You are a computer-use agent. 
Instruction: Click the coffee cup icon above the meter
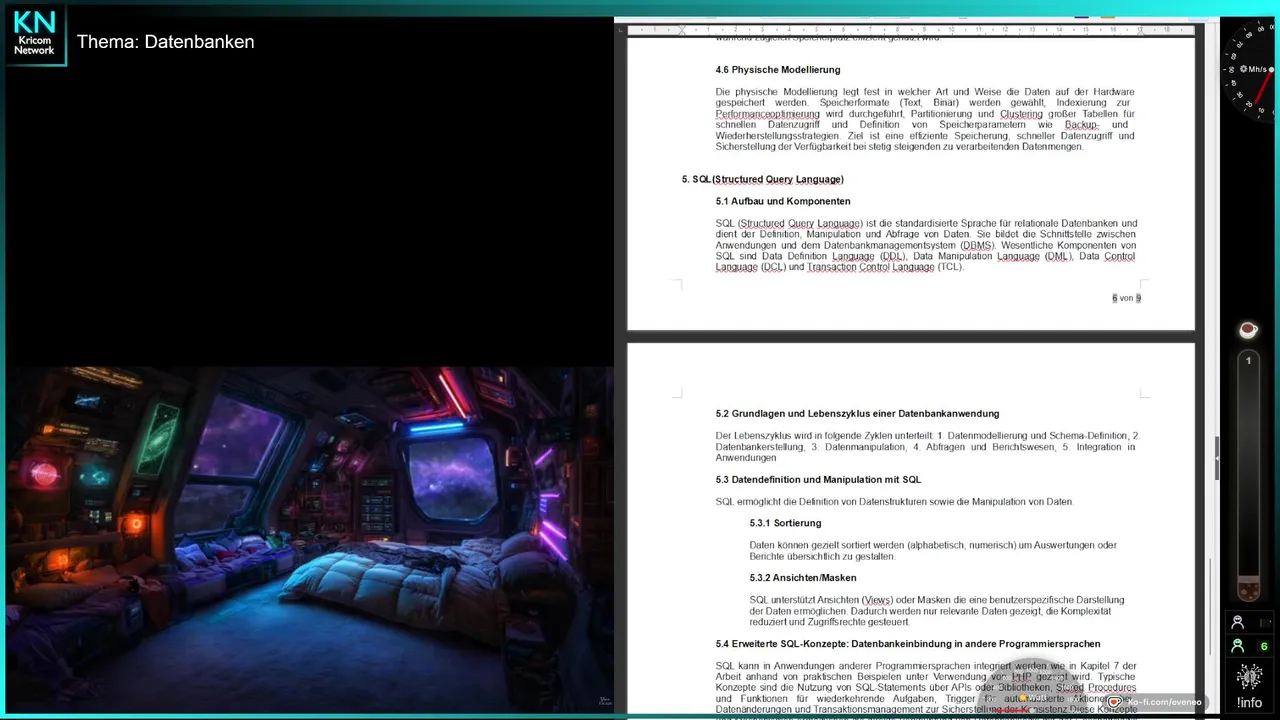[1247, 330]
